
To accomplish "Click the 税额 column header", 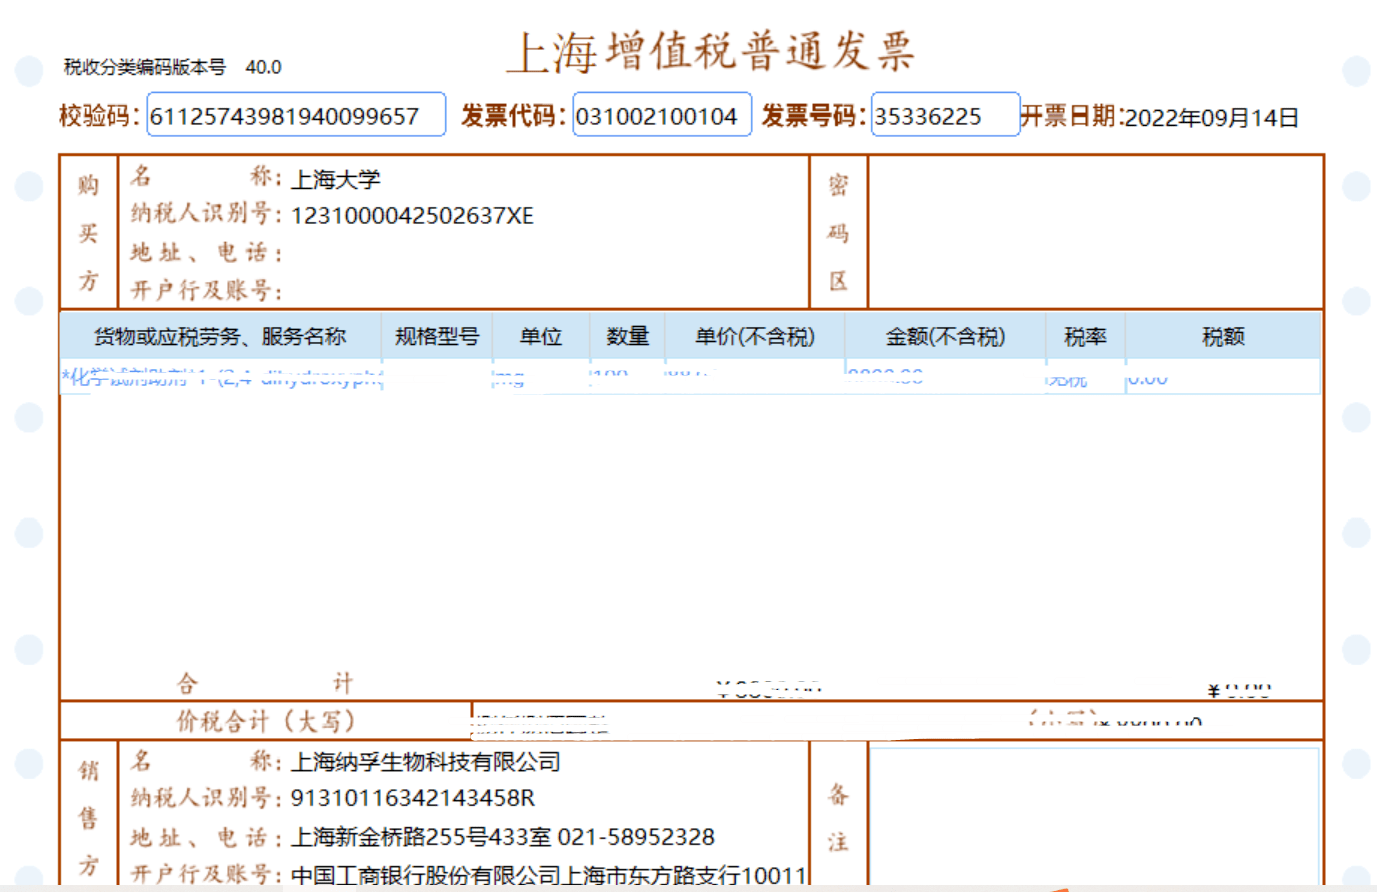I will (x=1223, y=337).
